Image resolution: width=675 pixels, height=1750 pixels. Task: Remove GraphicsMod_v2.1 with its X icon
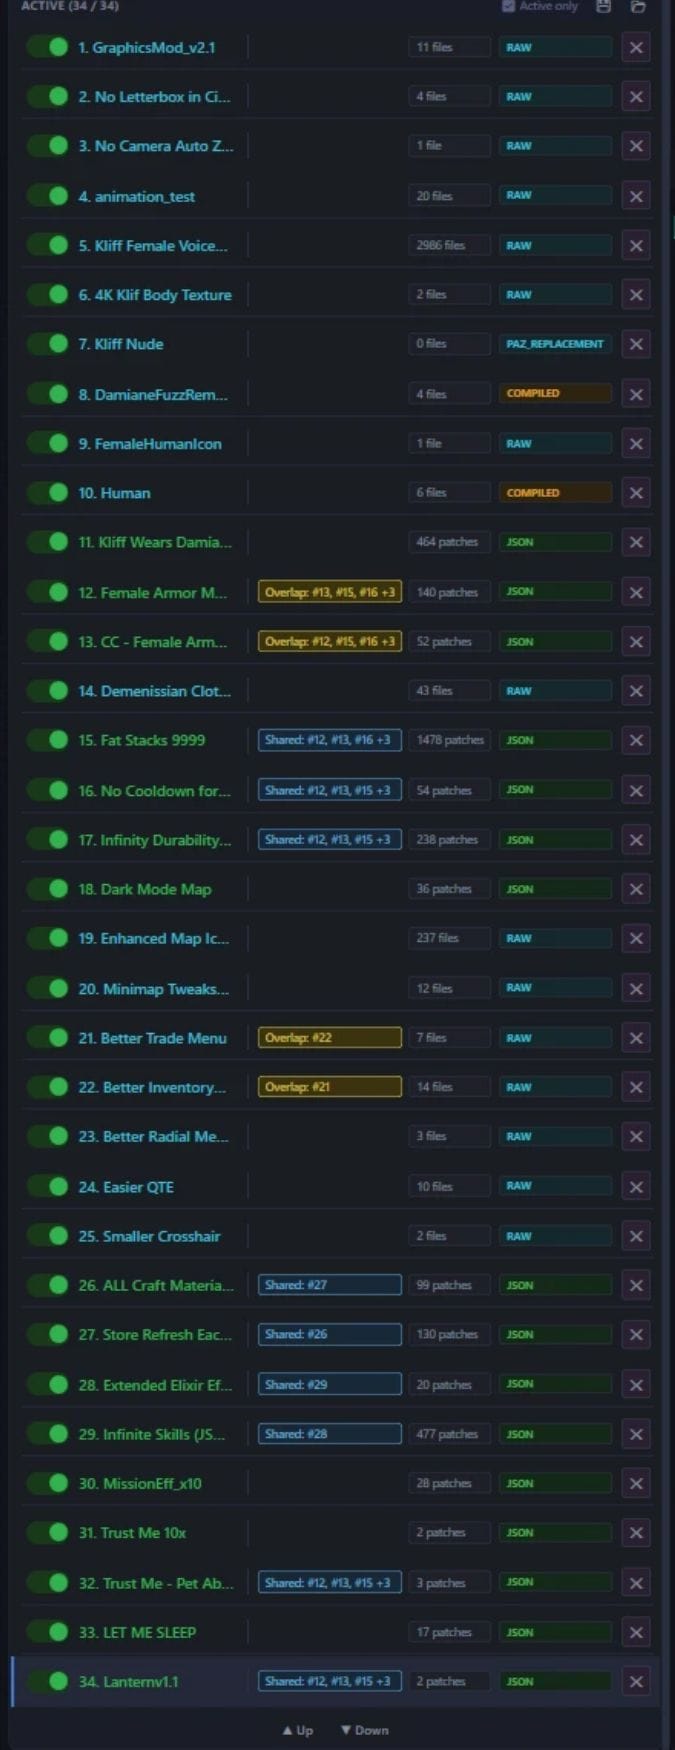coord(636,47)
